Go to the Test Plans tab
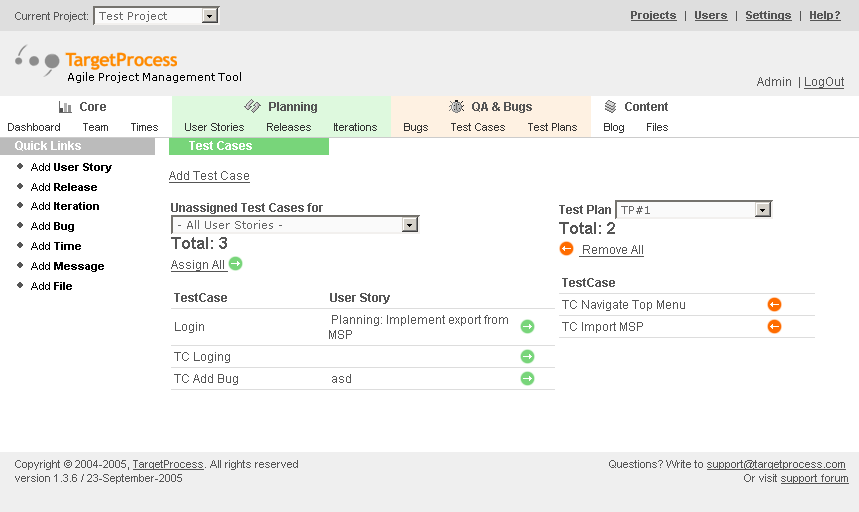The height and width of the screenshot is (512, 859). point(552,128)
